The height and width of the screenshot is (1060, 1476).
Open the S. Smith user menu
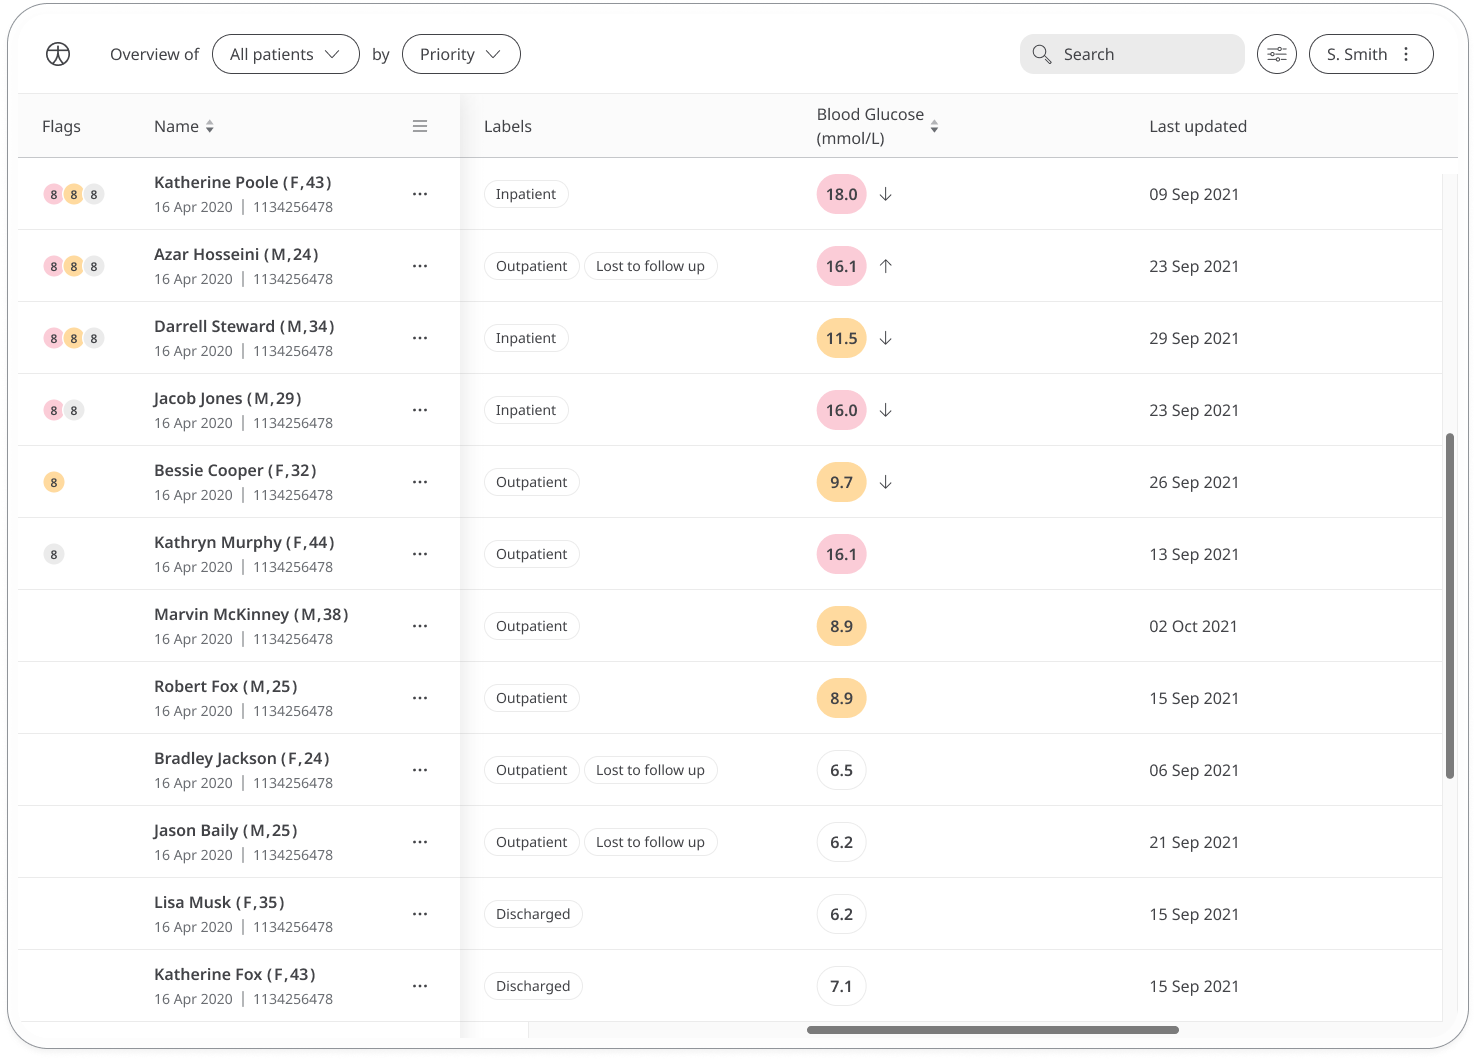click(x=1371, y=54)
